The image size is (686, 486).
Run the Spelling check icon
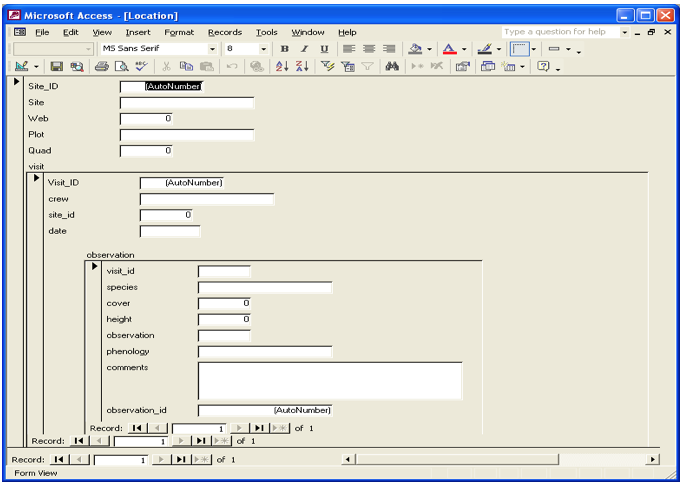141,66
